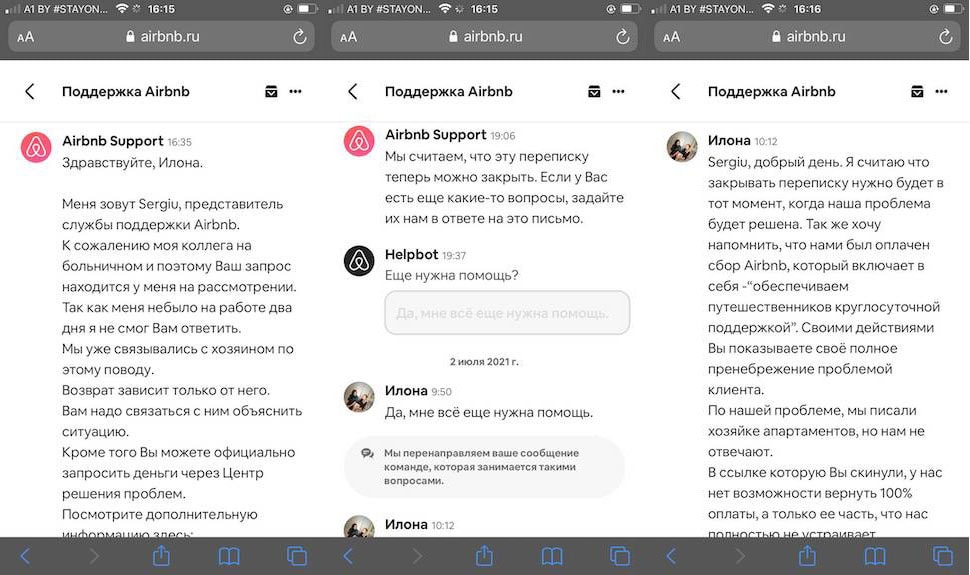Tap Helpbot black avatar icon

(x=359, y=261)
